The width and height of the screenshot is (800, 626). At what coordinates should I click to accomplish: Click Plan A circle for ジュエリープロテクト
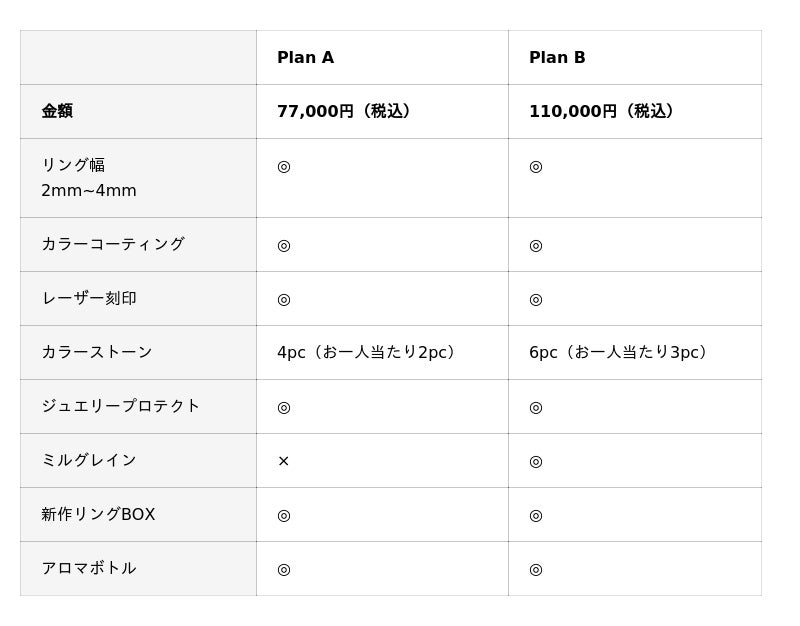284,407
